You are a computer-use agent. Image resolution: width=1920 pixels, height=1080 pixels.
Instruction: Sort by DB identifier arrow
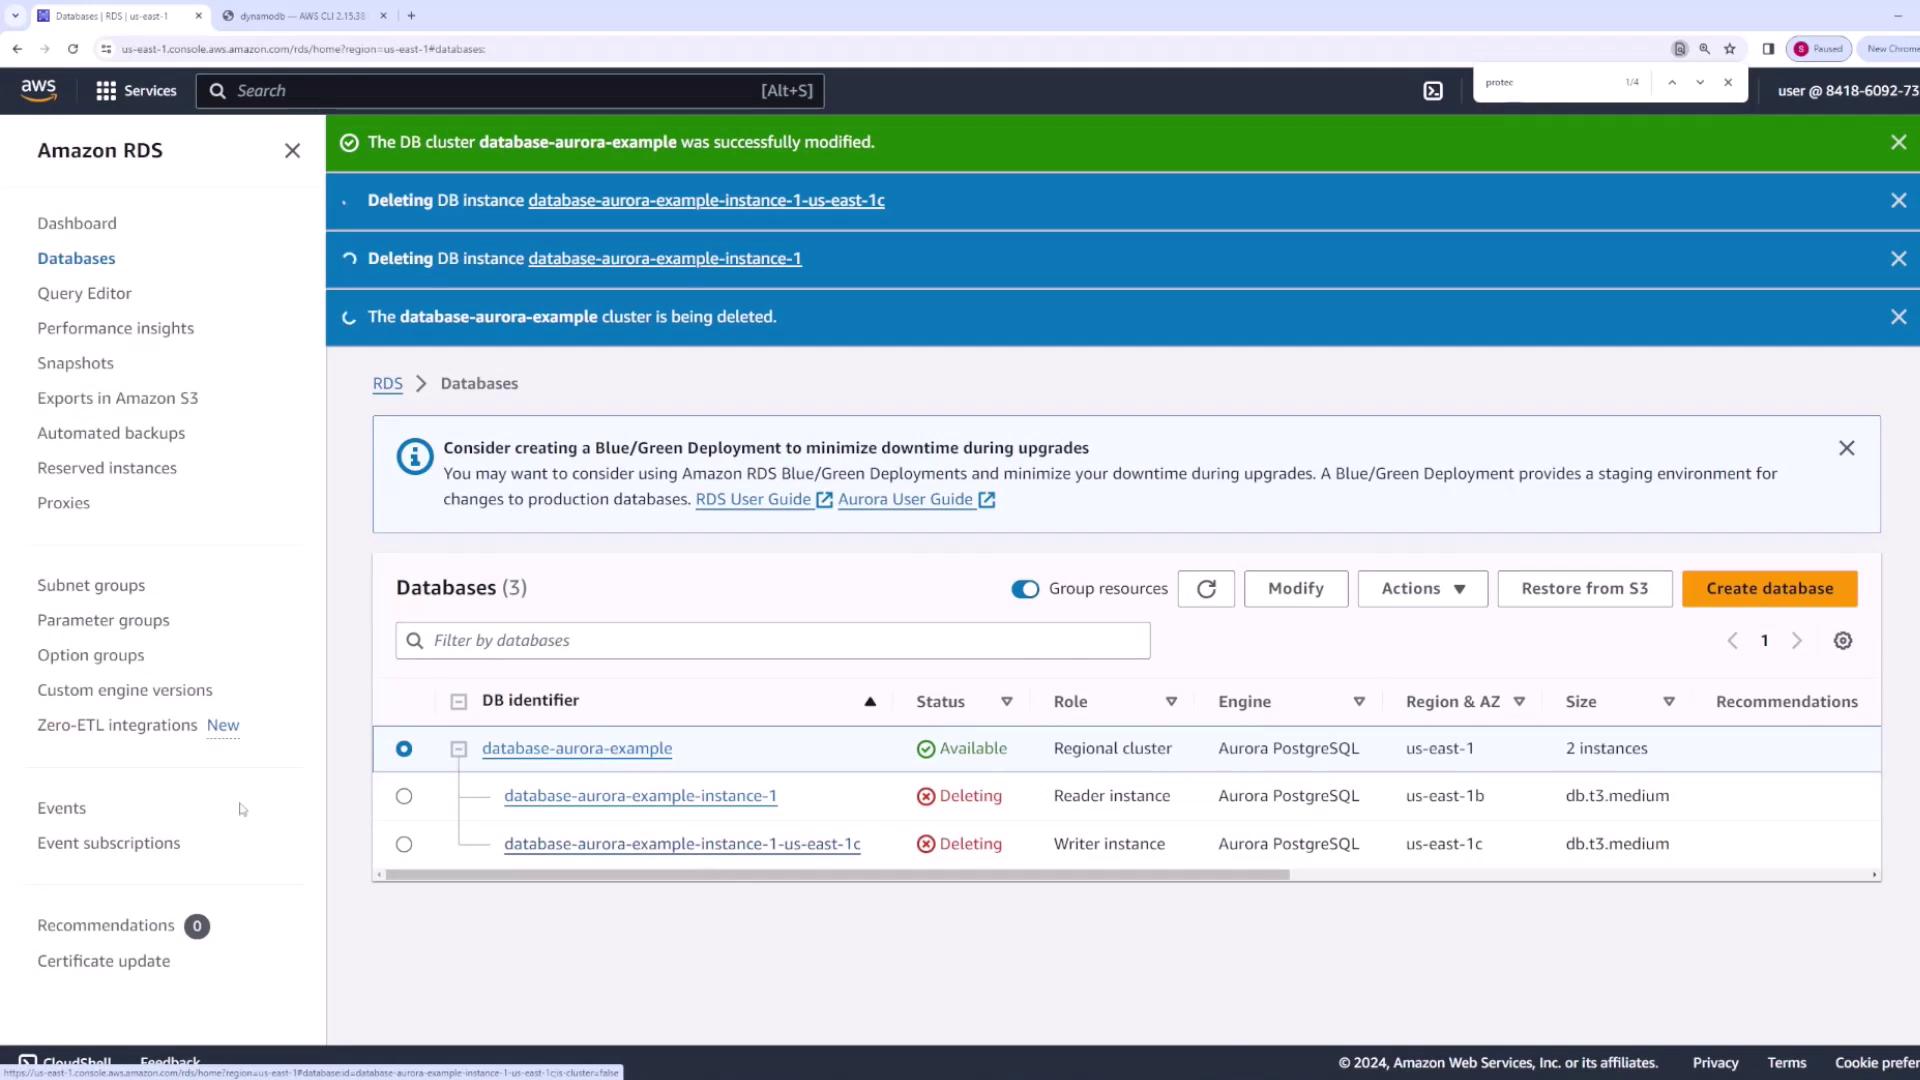[x=870, y=702]
